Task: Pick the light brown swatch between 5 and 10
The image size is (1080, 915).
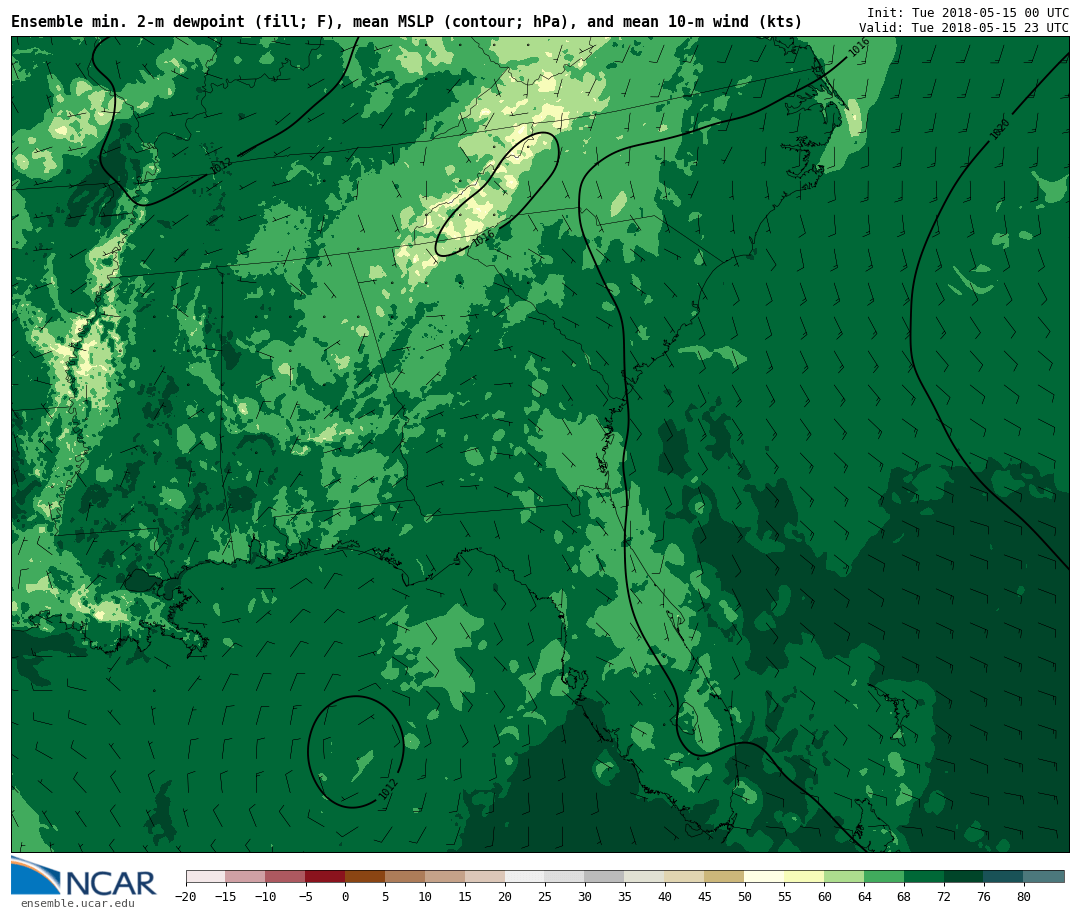Action: [405, 876]
